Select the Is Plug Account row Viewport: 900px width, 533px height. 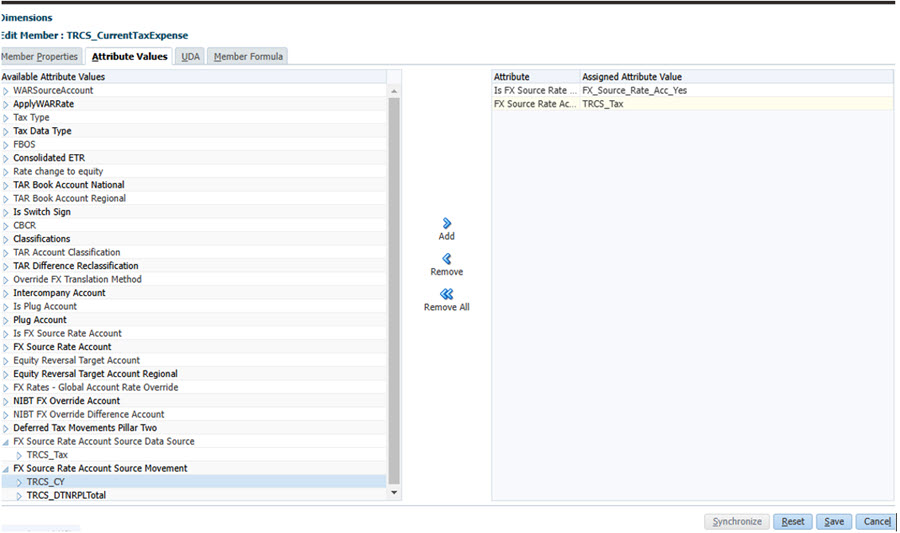tap(193, 306)
